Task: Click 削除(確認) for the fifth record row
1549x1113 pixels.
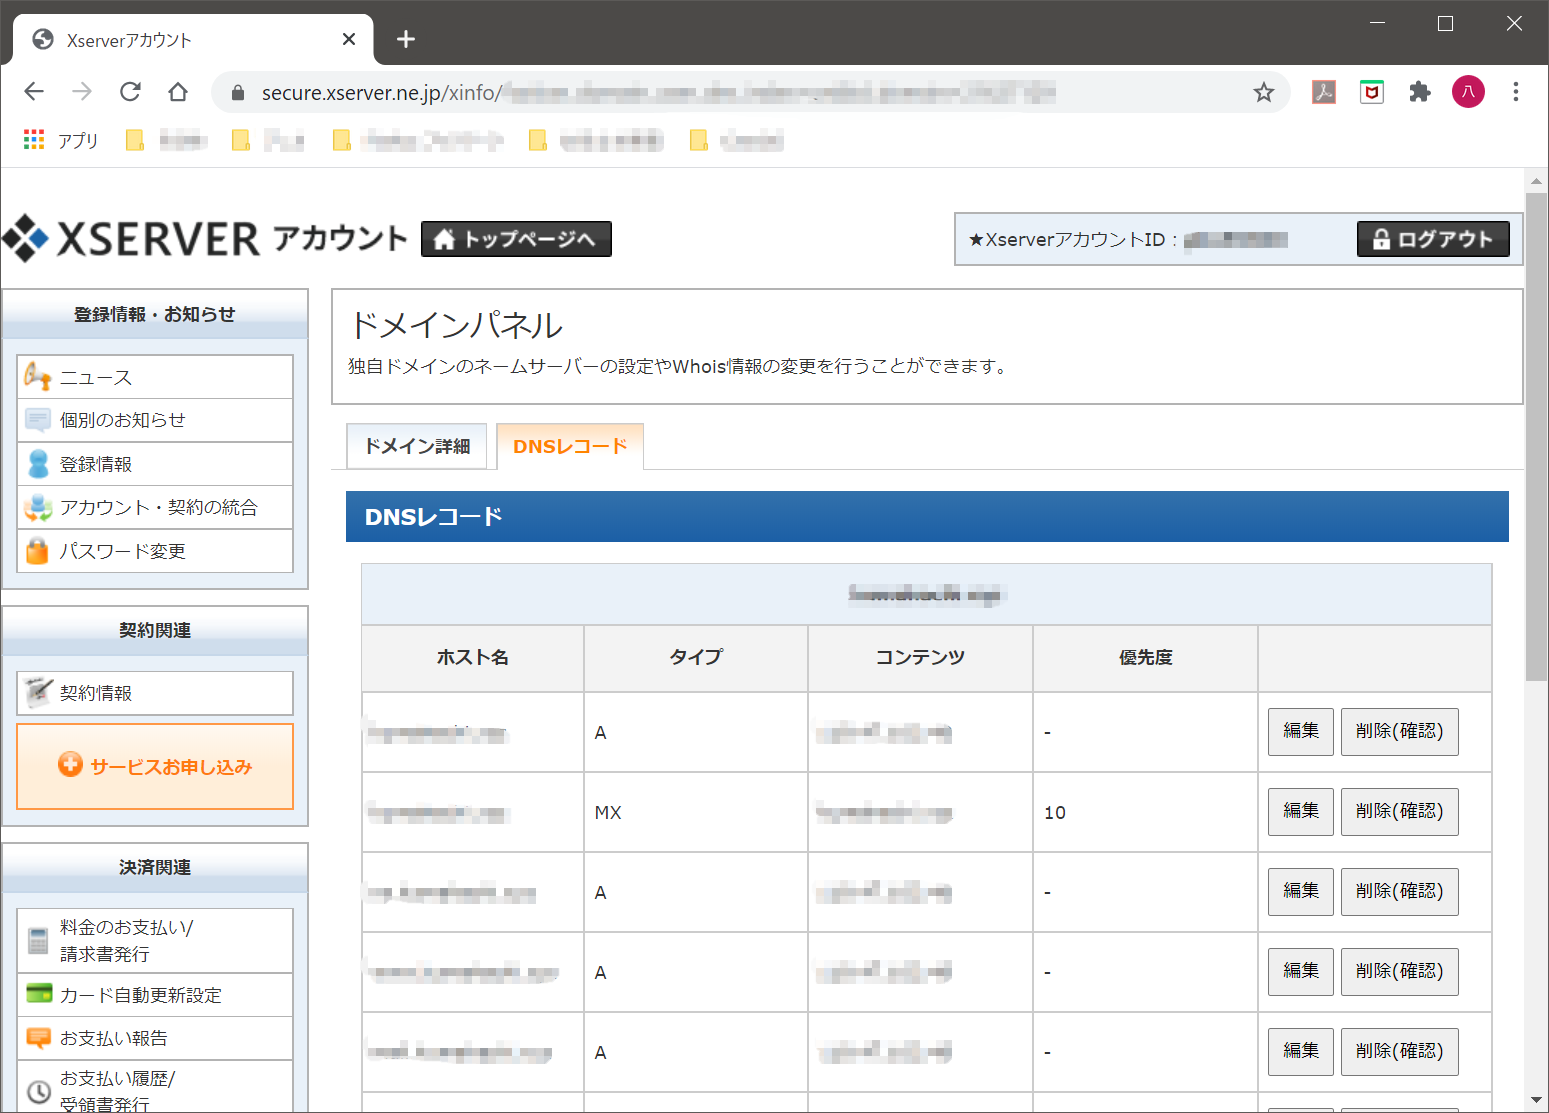Action: [1399, 1051]
